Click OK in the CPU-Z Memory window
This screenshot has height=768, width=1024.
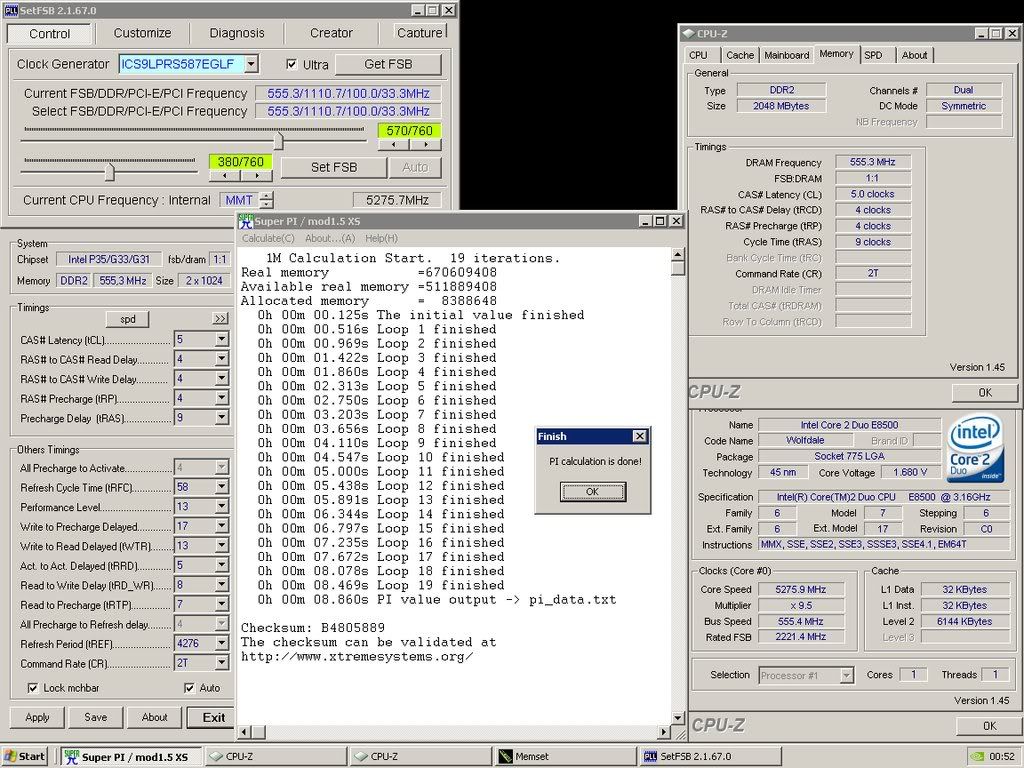985,392
